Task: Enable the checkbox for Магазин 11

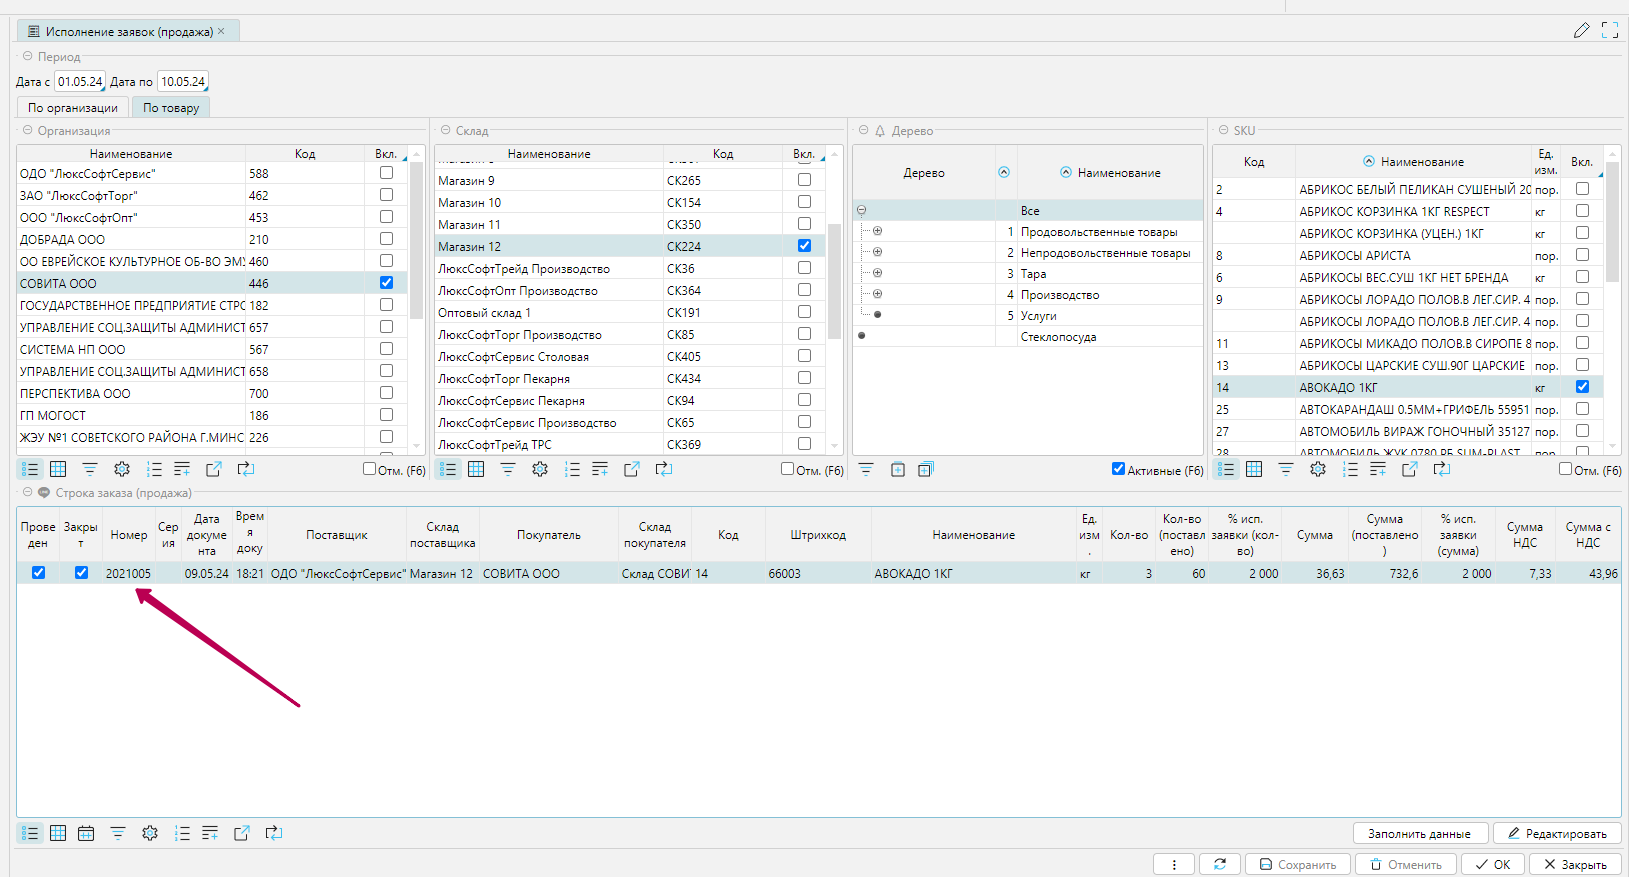Action: (804, 224)
